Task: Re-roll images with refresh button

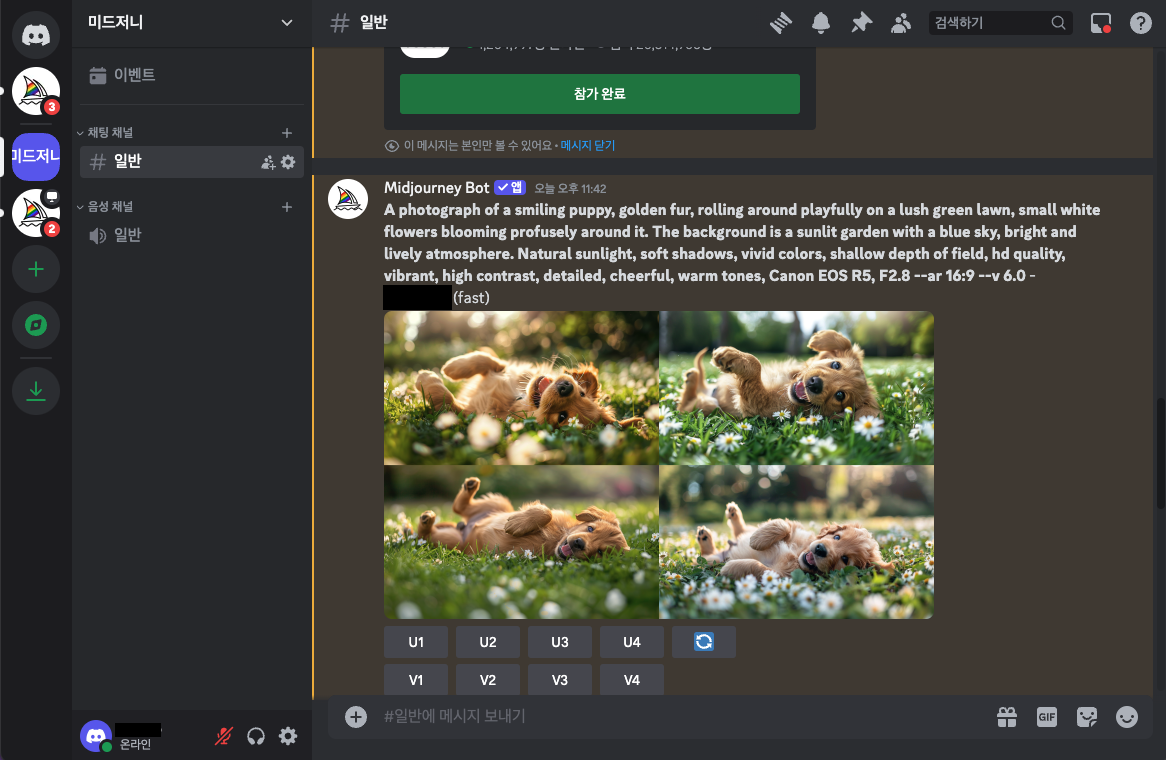Action: coord(703,642)
